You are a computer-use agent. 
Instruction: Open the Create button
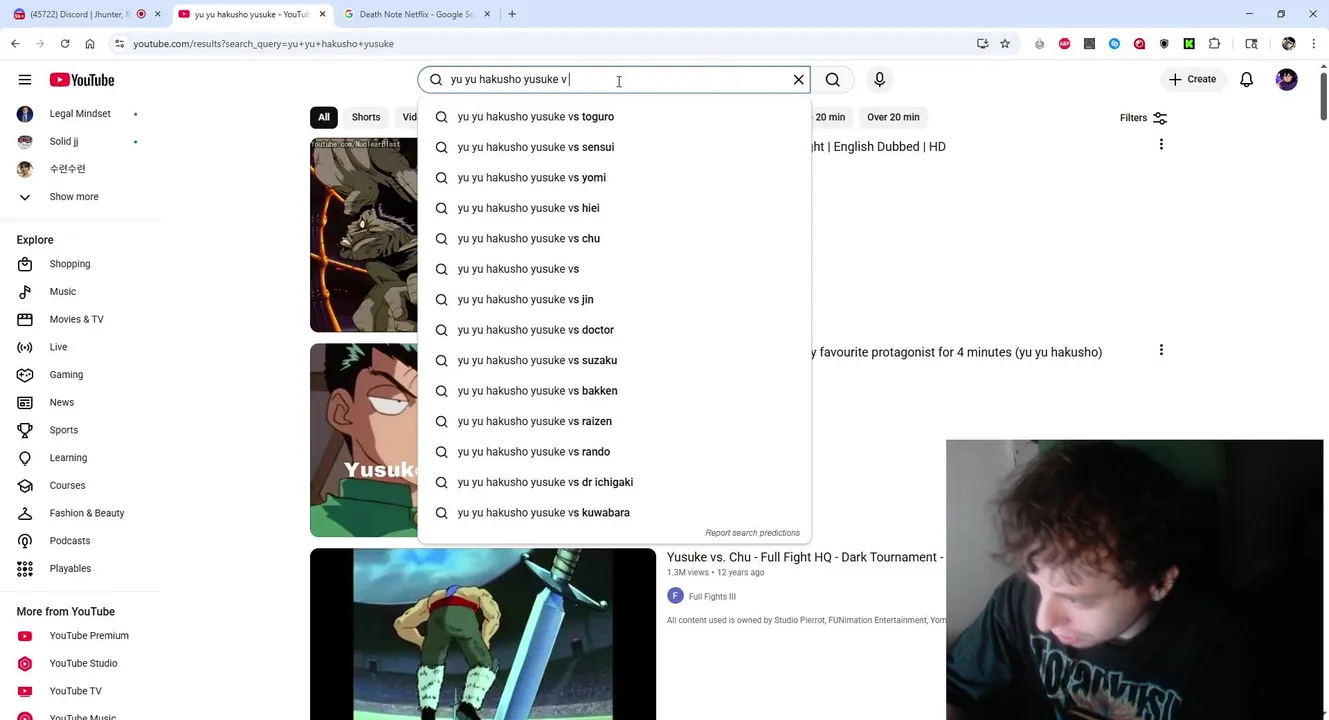[1193, 79]
